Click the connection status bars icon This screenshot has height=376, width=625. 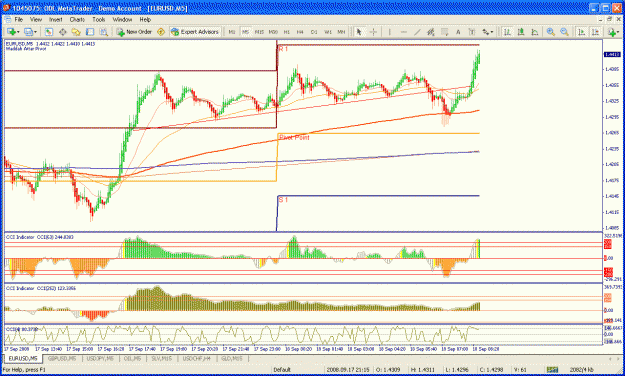[552, 370]
